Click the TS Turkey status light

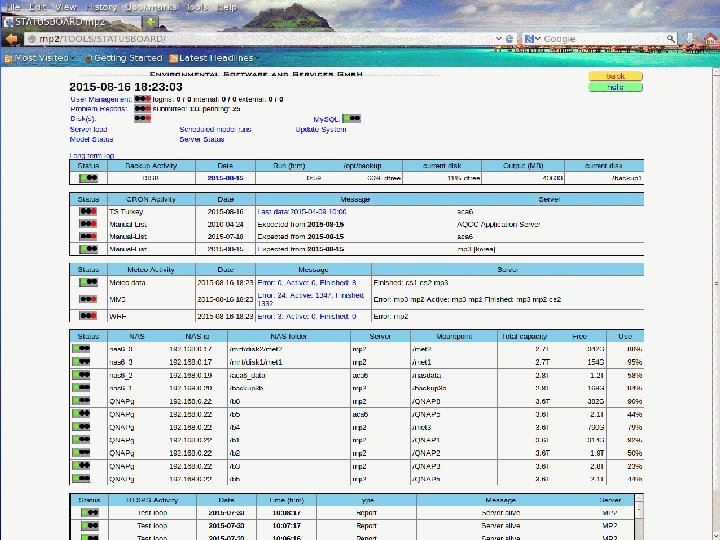point(88,211)
